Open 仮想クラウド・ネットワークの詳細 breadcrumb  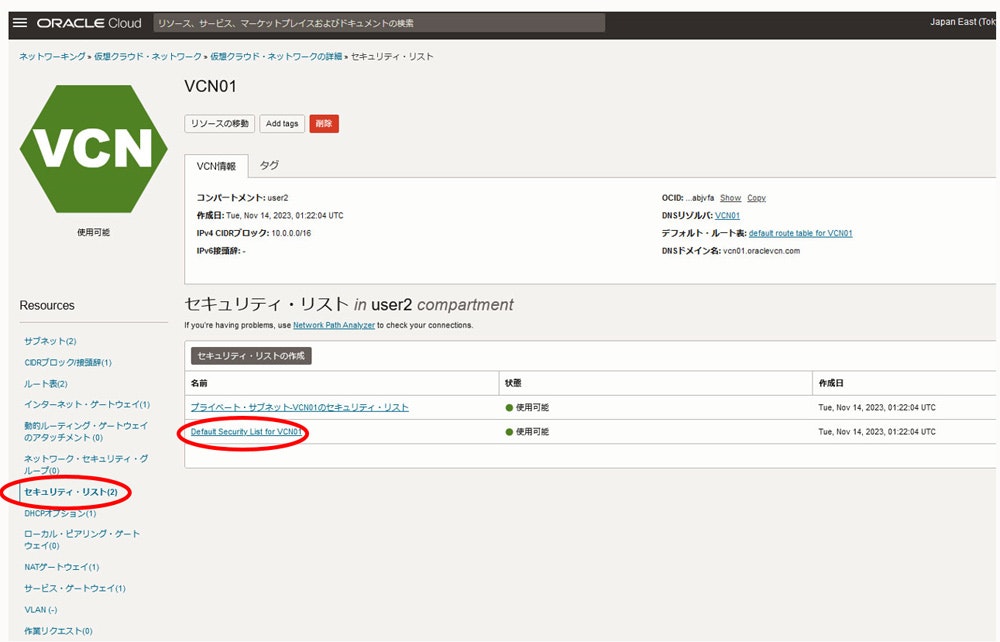[276, 57]
